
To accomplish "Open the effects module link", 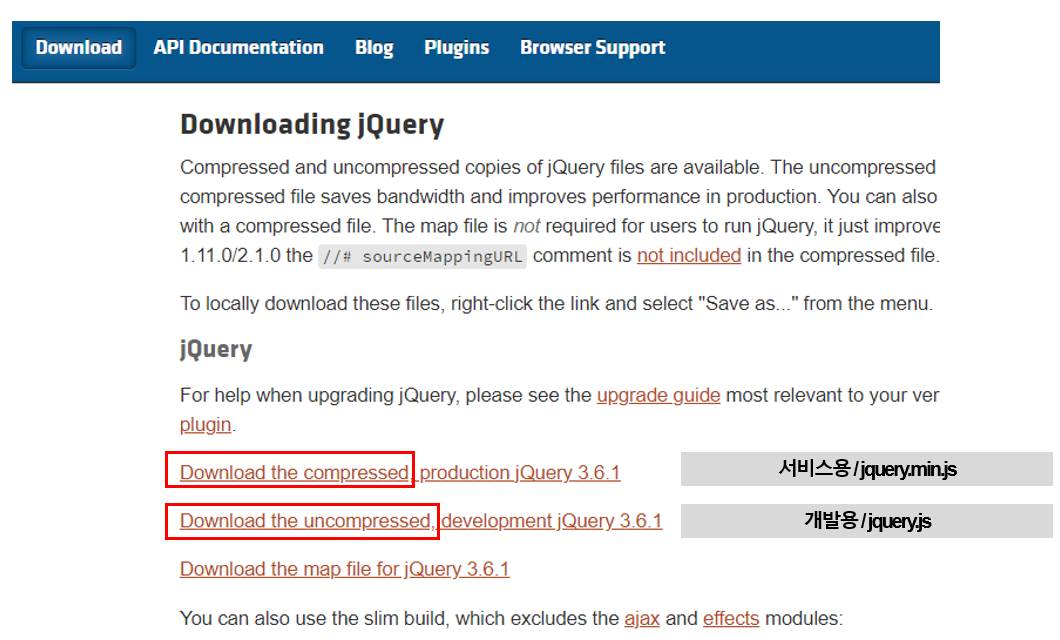I will (x=731, y=618).
